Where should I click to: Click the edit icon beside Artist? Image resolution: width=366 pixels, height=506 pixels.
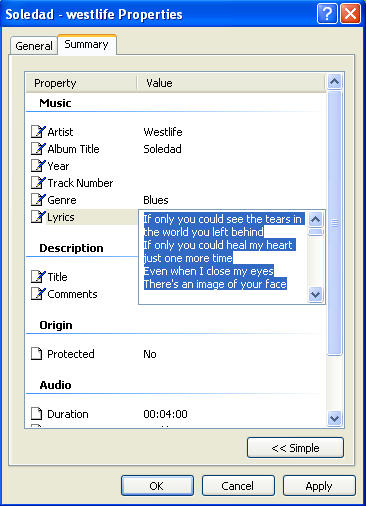[x=38, y=132]
